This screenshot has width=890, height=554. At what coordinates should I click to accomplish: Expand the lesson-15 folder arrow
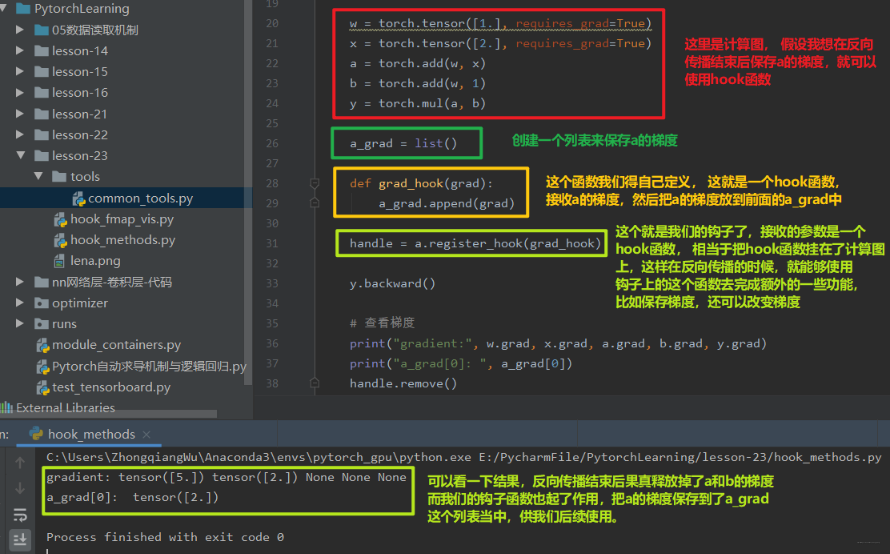[20, 72]
